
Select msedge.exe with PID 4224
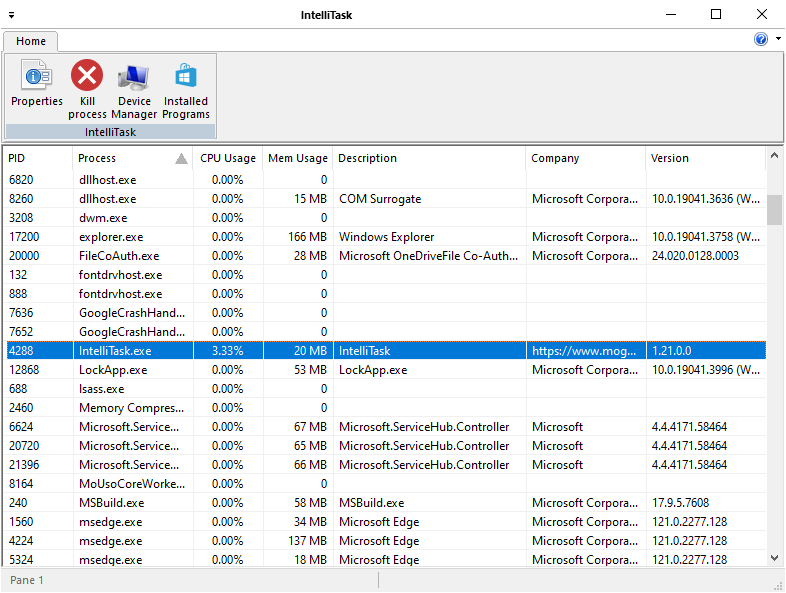pos(385,541)
